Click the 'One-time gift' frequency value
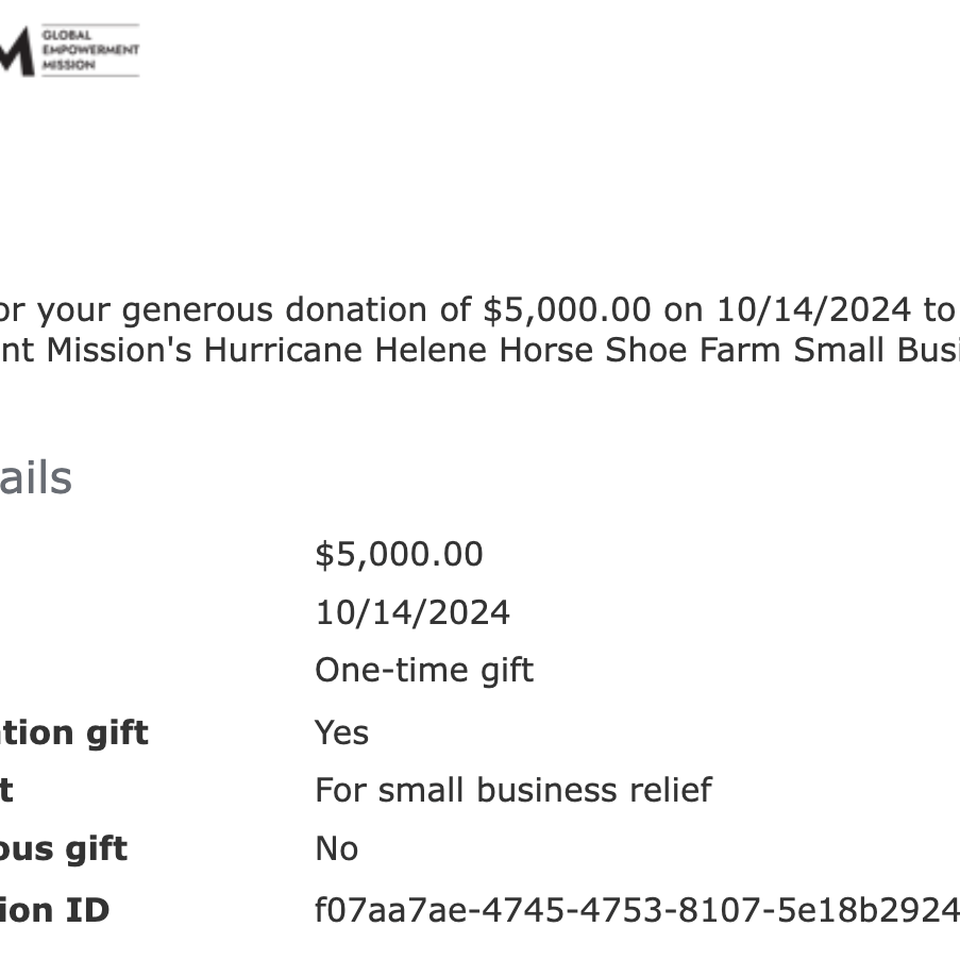Image resolution: width=960 pixels, height=960 pixels. point(424,671)
